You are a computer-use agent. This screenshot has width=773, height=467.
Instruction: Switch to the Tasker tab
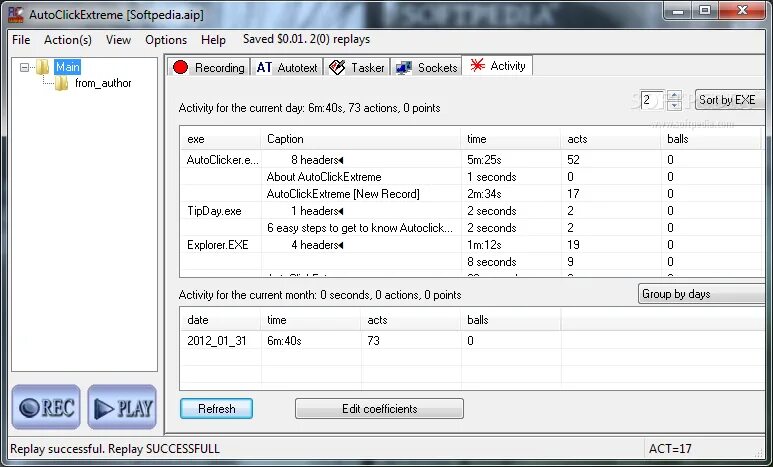pos(357,68)
